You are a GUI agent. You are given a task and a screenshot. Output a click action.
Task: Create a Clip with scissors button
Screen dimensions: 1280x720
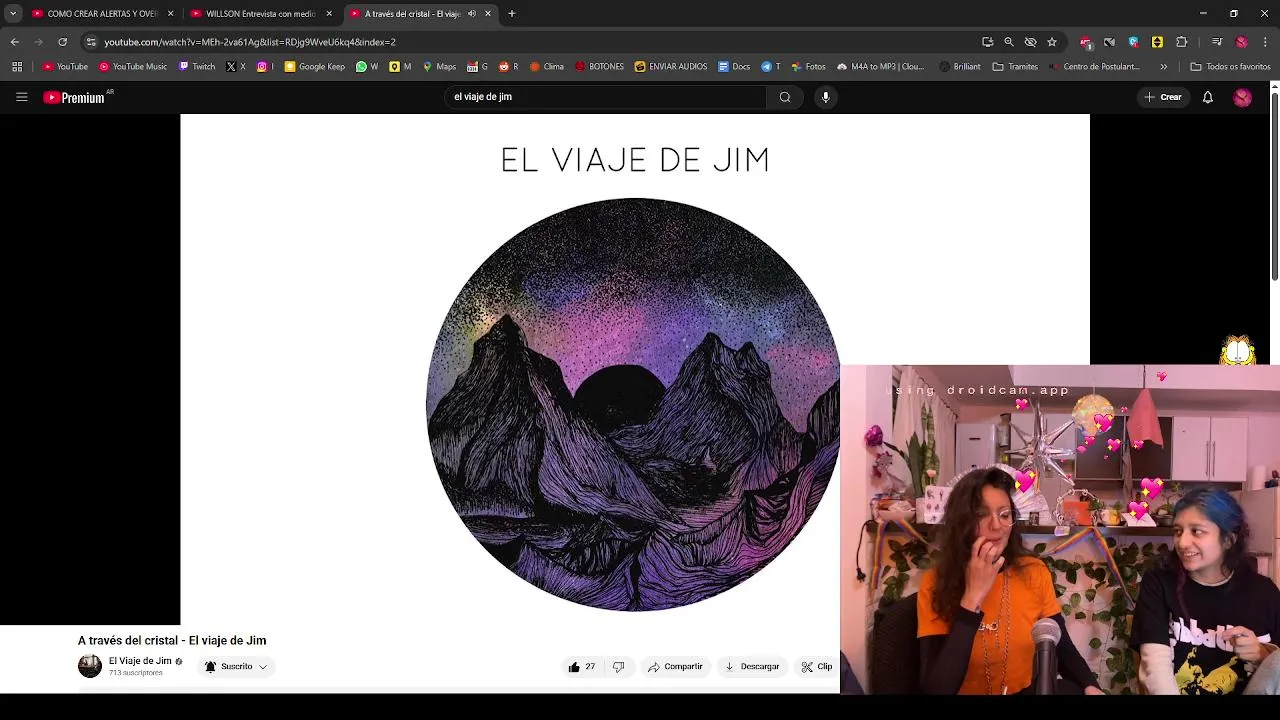817,667
